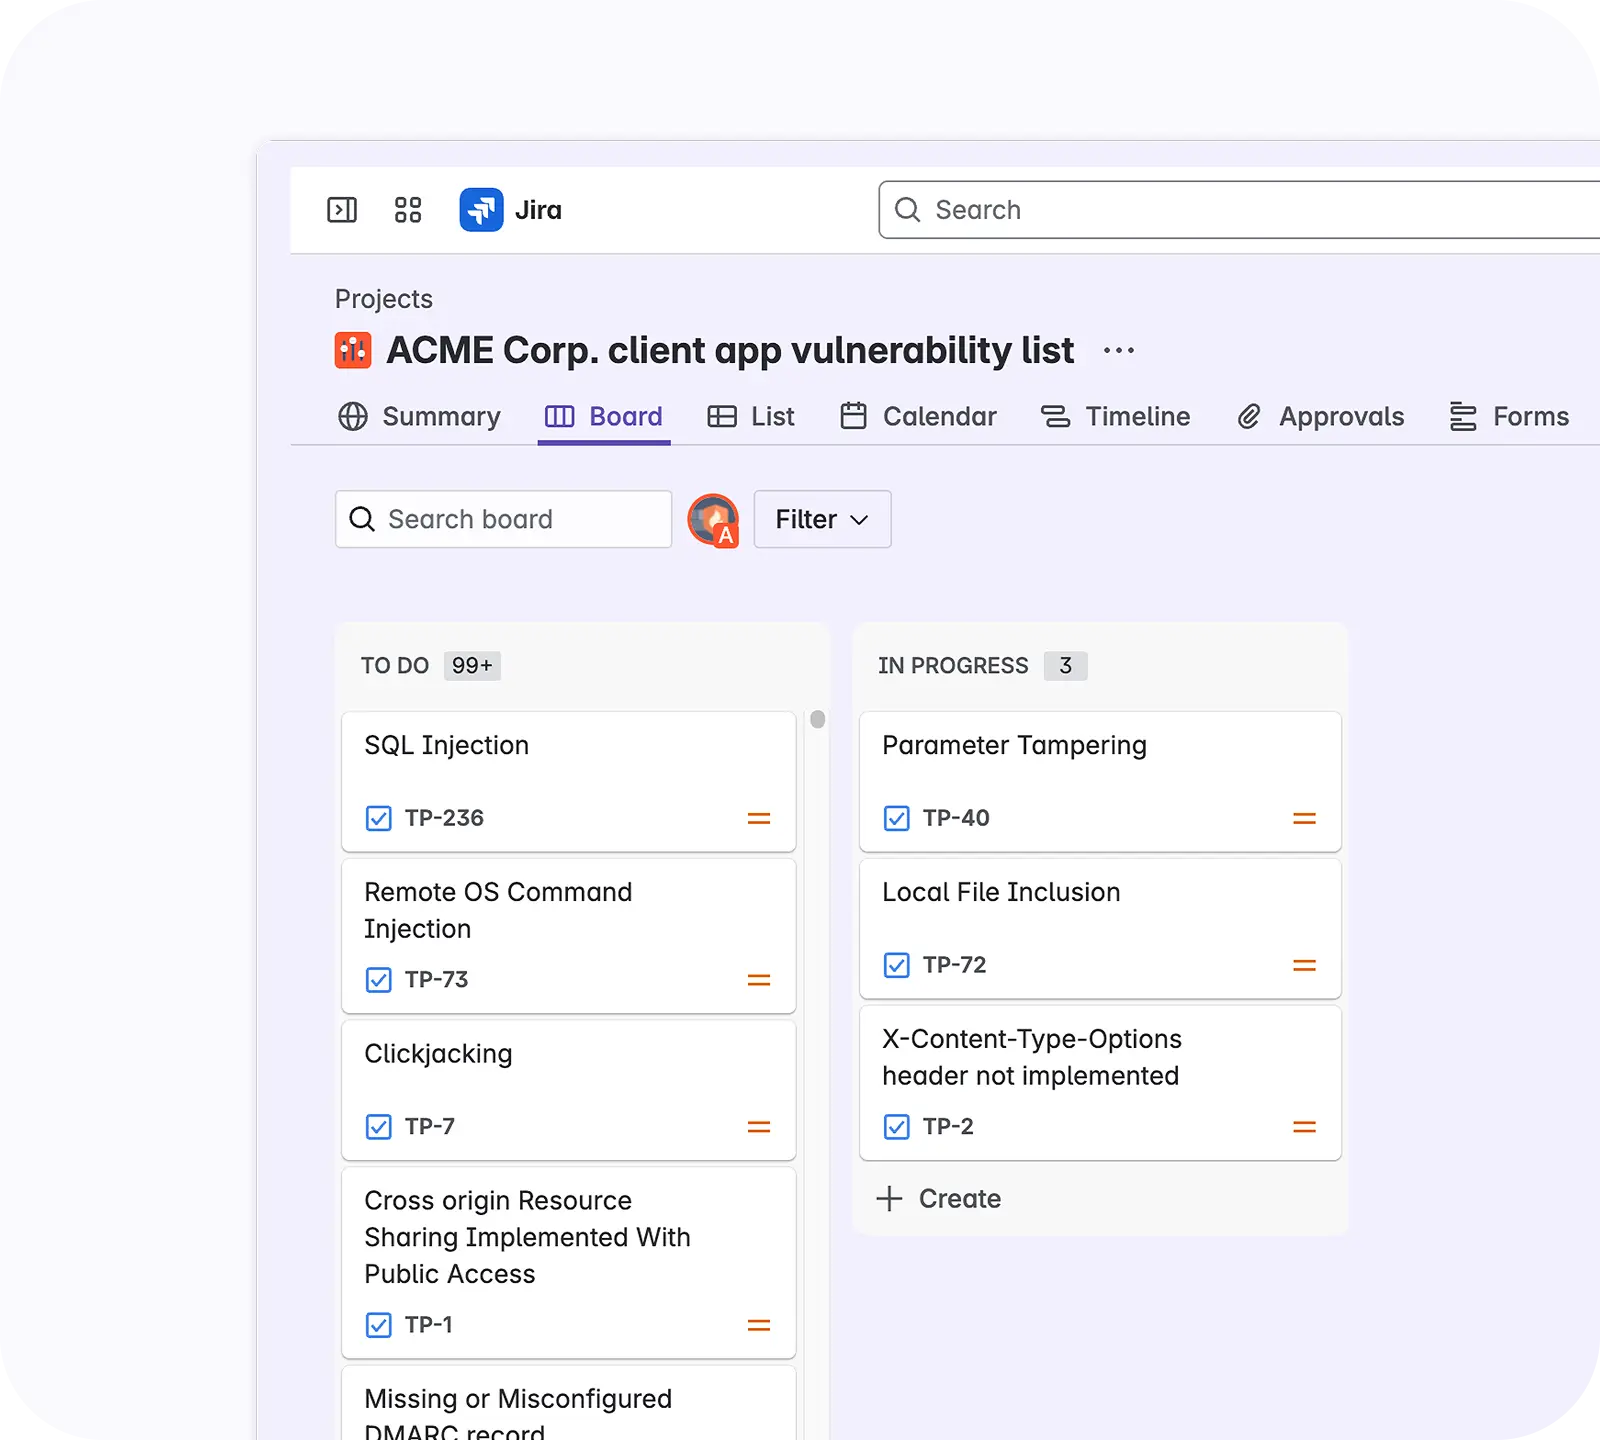Click the priority icon on Parameter Tampering
This screenshot has width=1600, height=1440.
[x=1304, y=818]
